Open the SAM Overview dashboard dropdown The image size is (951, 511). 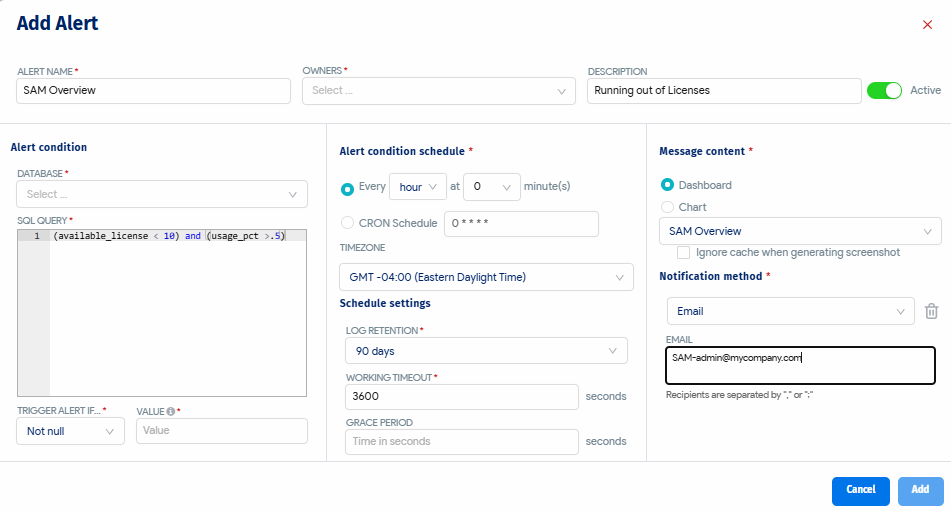click(x=799, y=231)
